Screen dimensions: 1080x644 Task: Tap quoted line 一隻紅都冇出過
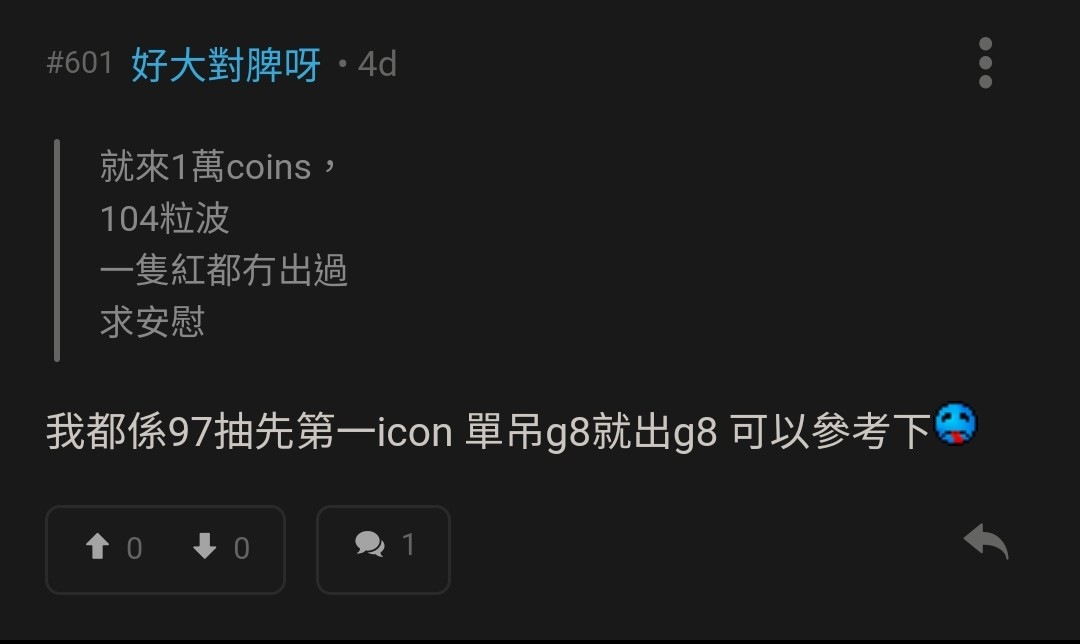point(224,270)
